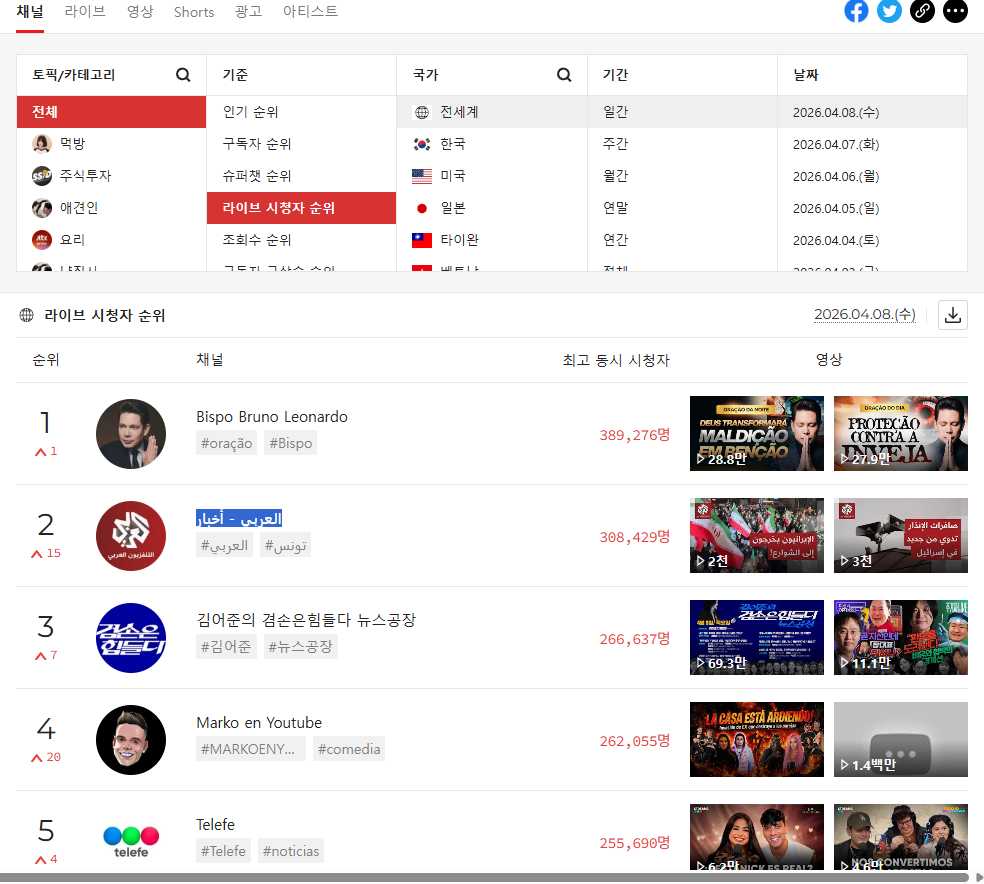The image size is (984, 884).
Task: Copy the page link icon
Action: coord(922,11)
